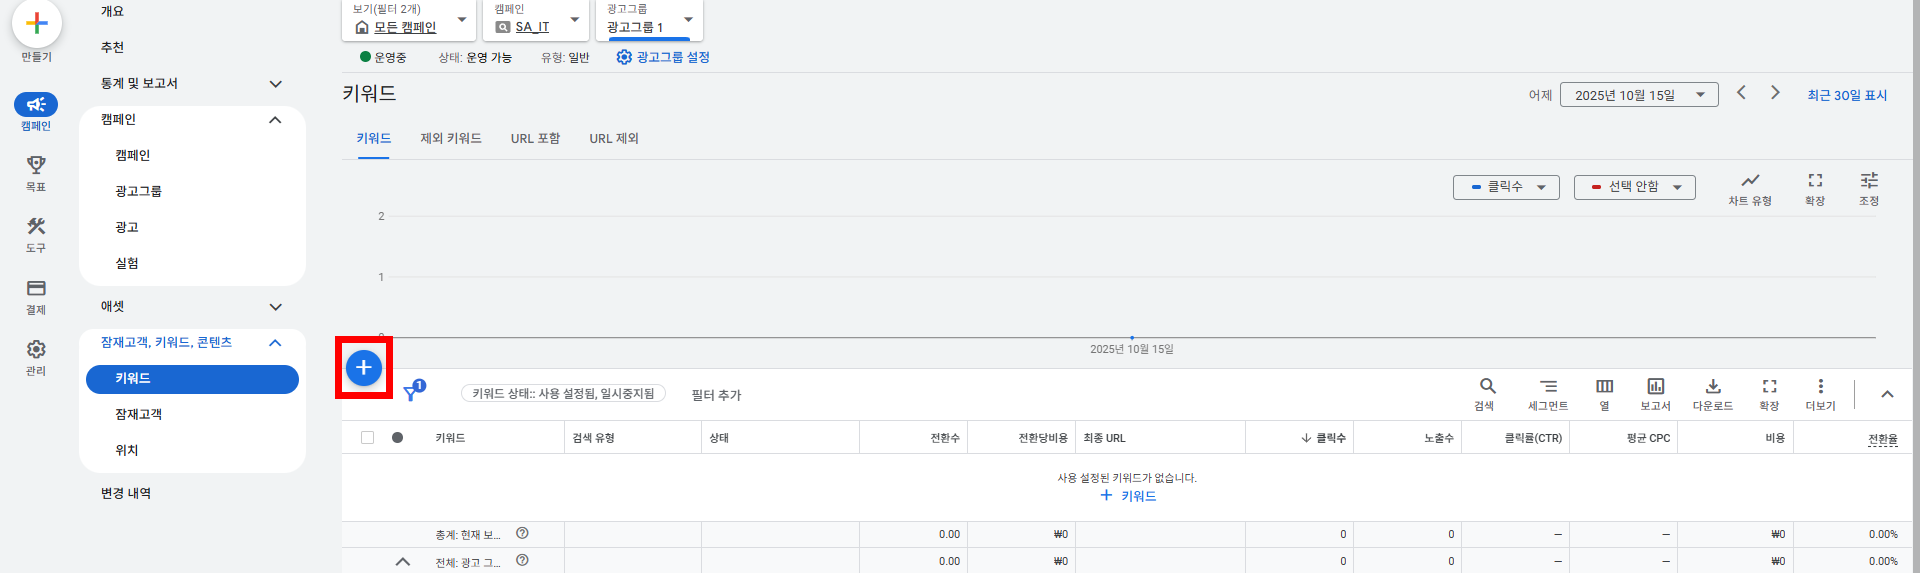Screen dimensions: 1920x573
Task: Select 잠재고객 in the left menu
Action: click(139, 414)
